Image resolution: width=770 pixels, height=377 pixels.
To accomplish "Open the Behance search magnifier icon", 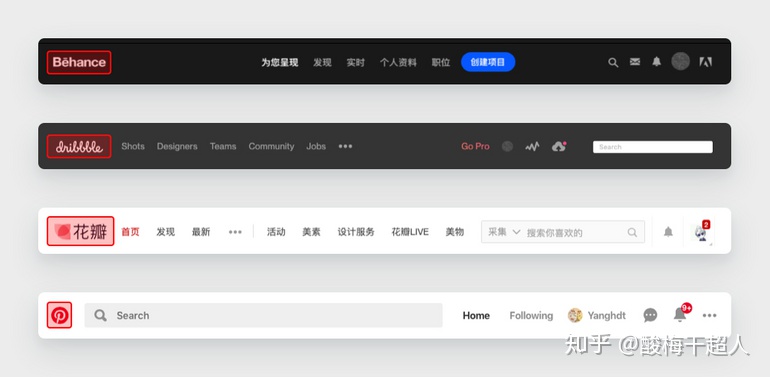I will 613,62.
